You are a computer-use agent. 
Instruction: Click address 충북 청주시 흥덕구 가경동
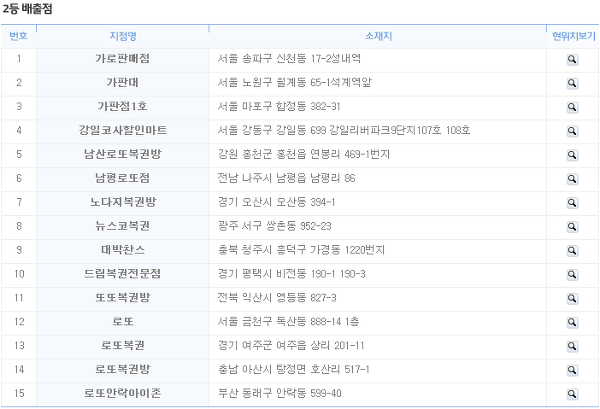pyautogui.click(x=279, y=250)
